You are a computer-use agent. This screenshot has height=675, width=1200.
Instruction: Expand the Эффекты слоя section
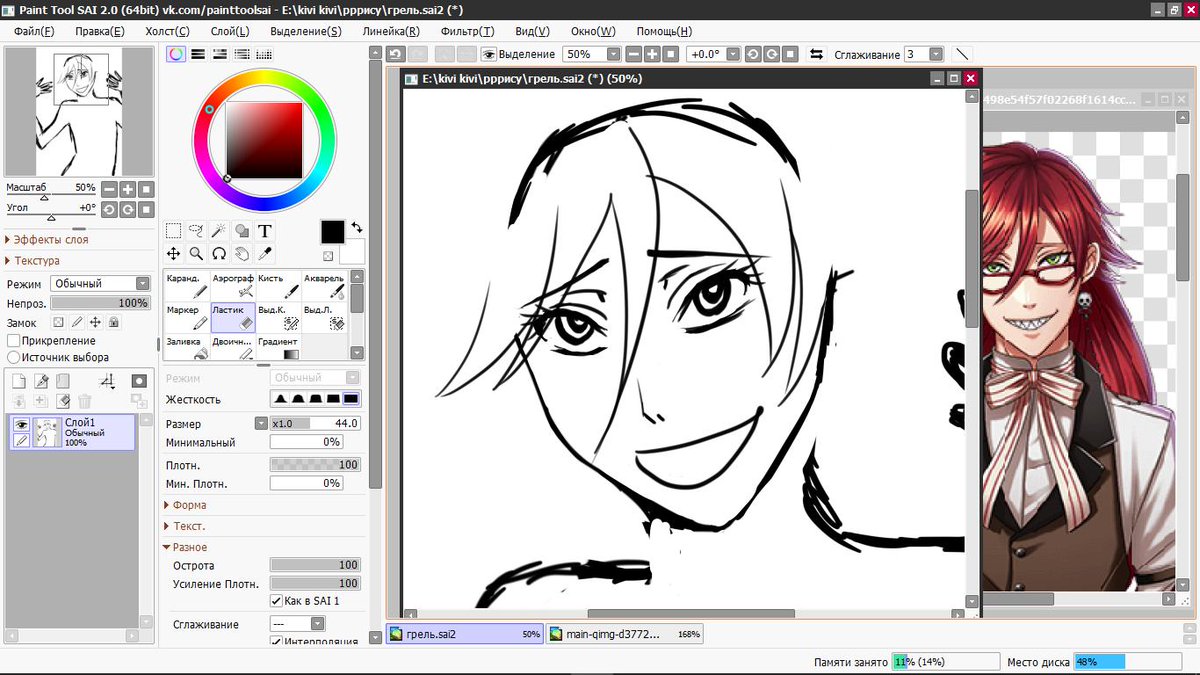[48, 240]
